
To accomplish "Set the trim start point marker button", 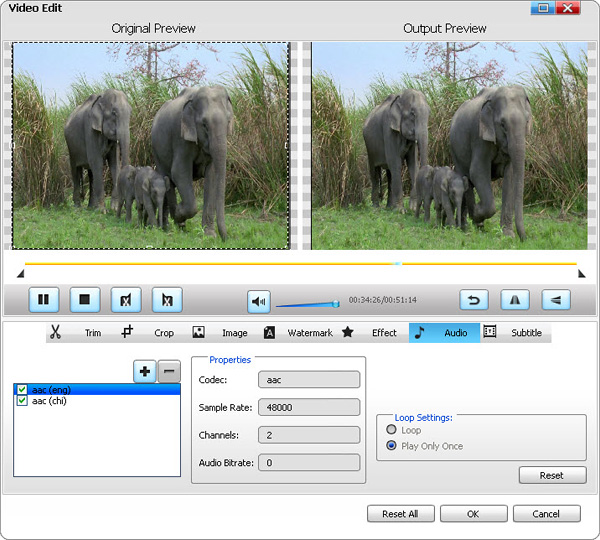I will pyautogui.click(x=126, y=300).
